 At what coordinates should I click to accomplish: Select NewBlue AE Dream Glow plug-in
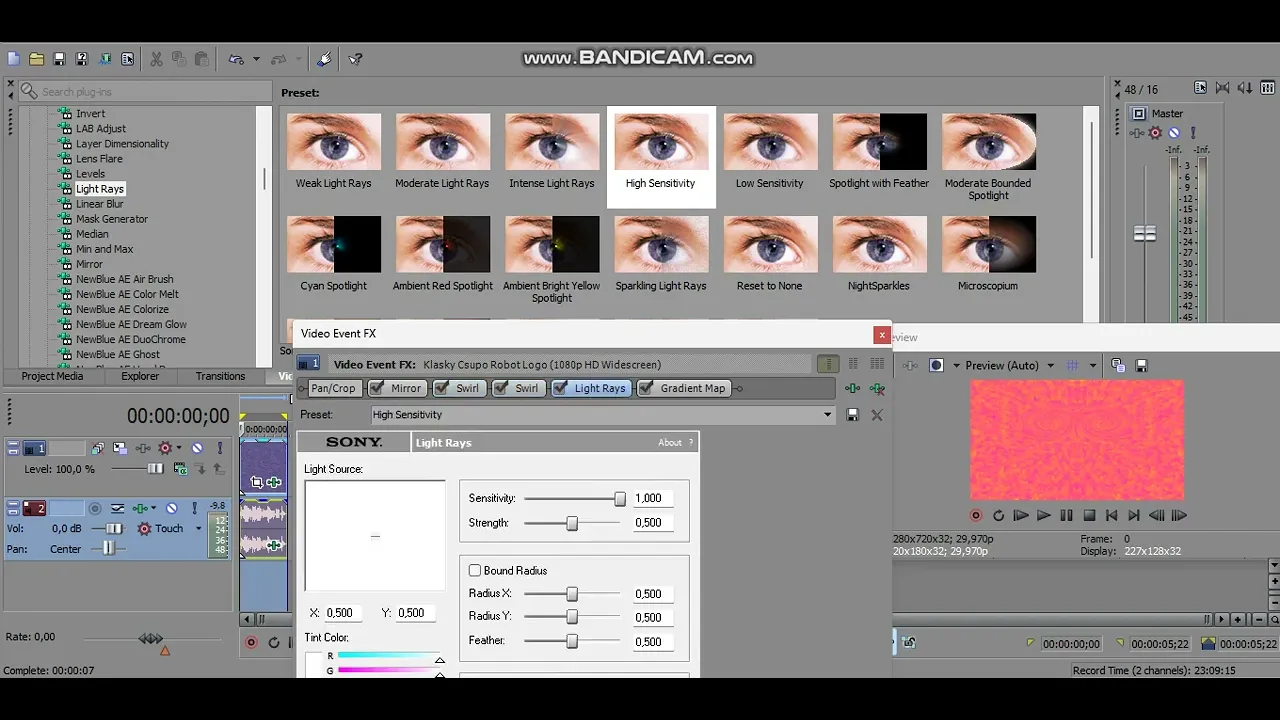pos(131,324)
